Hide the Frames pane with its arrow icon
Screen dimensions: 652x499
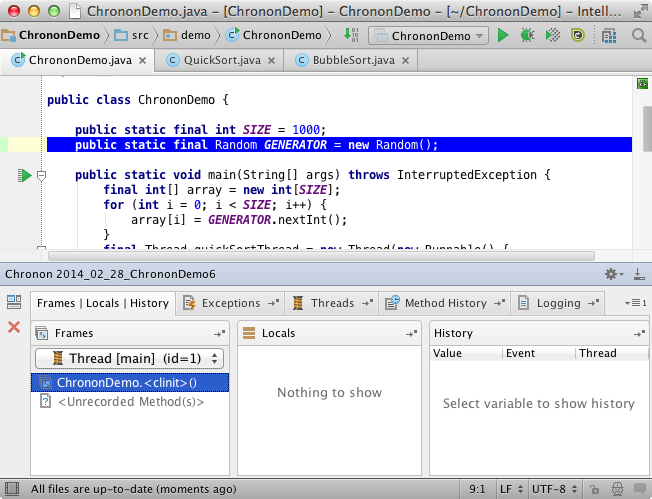220,333
